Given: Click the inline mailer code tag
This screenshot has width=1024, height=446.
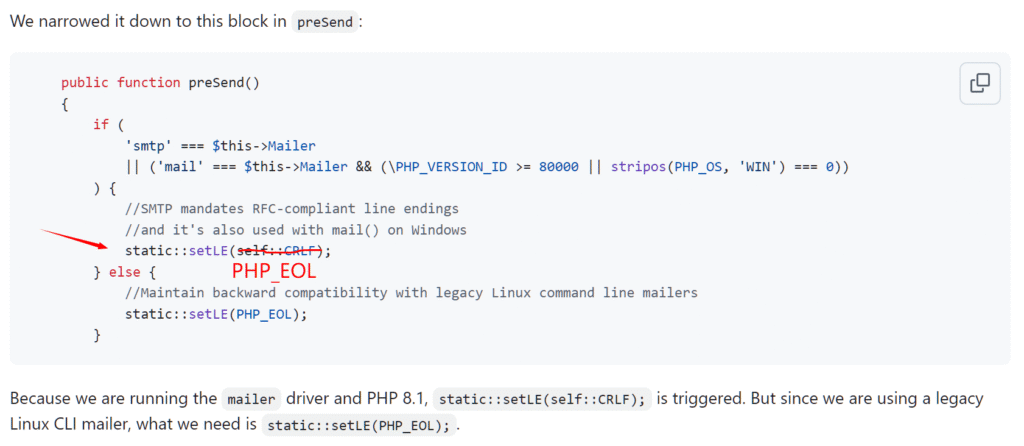Looking at the screenshot, I should point(248,399).
